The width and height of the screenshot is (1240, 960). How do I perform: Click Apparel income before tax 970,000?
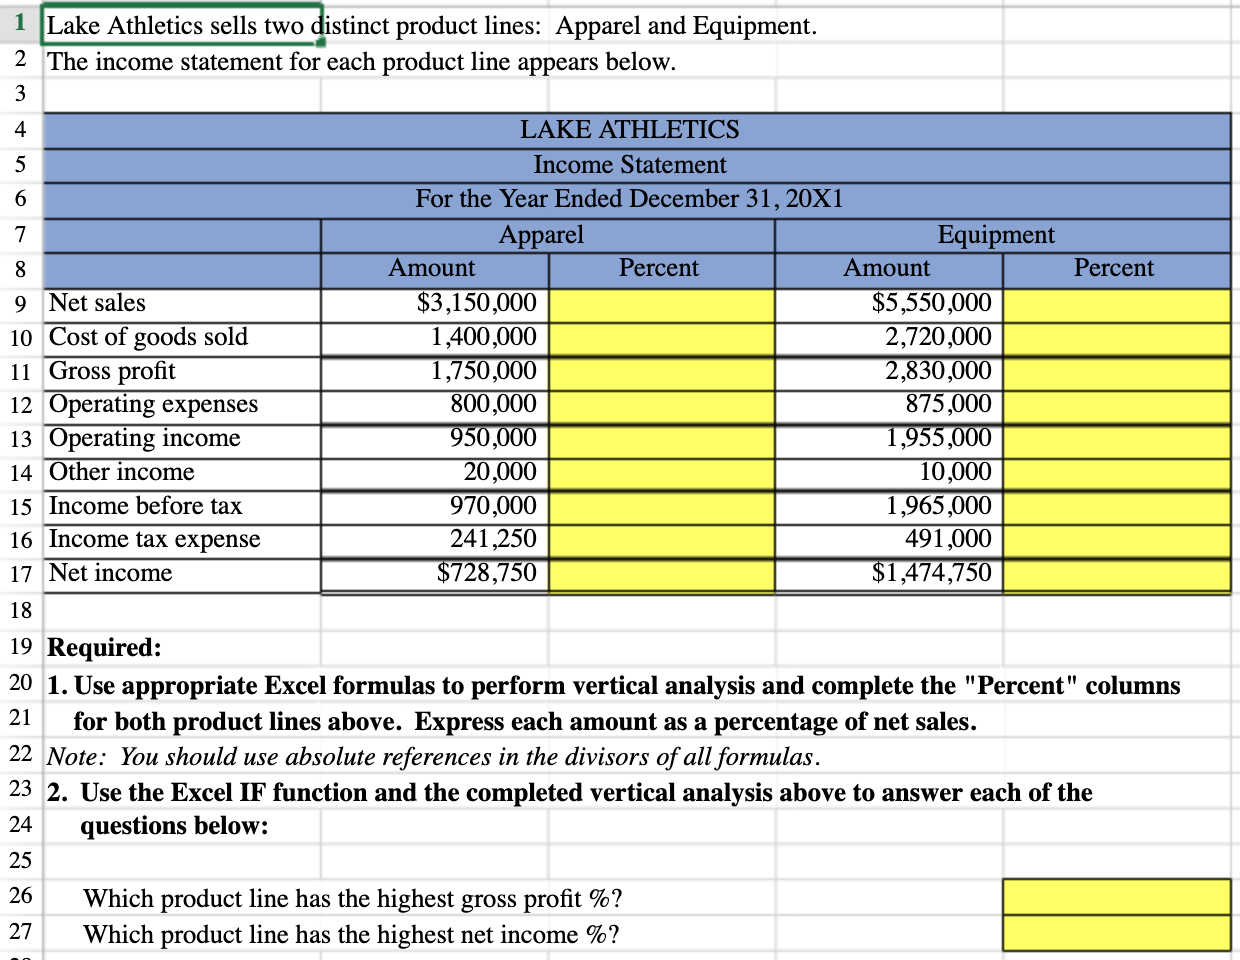pos(435,507)
